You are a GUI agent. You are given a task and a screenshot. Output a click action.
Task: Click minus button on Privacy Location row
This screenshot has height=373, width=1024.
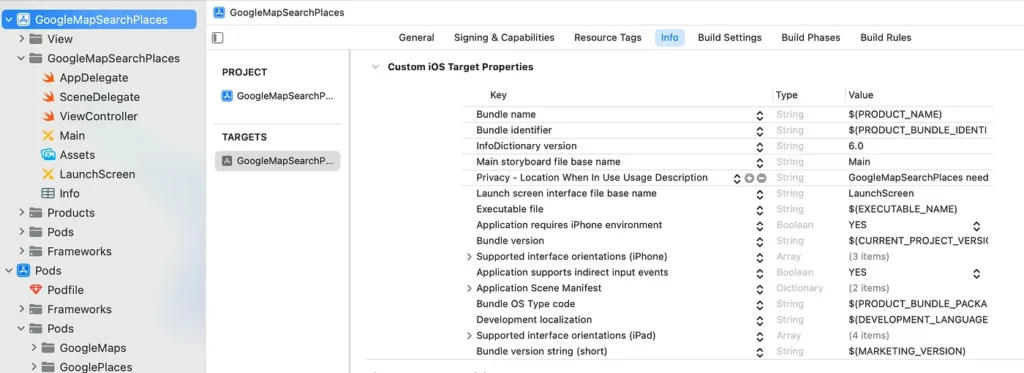click(x=761, y=178)
